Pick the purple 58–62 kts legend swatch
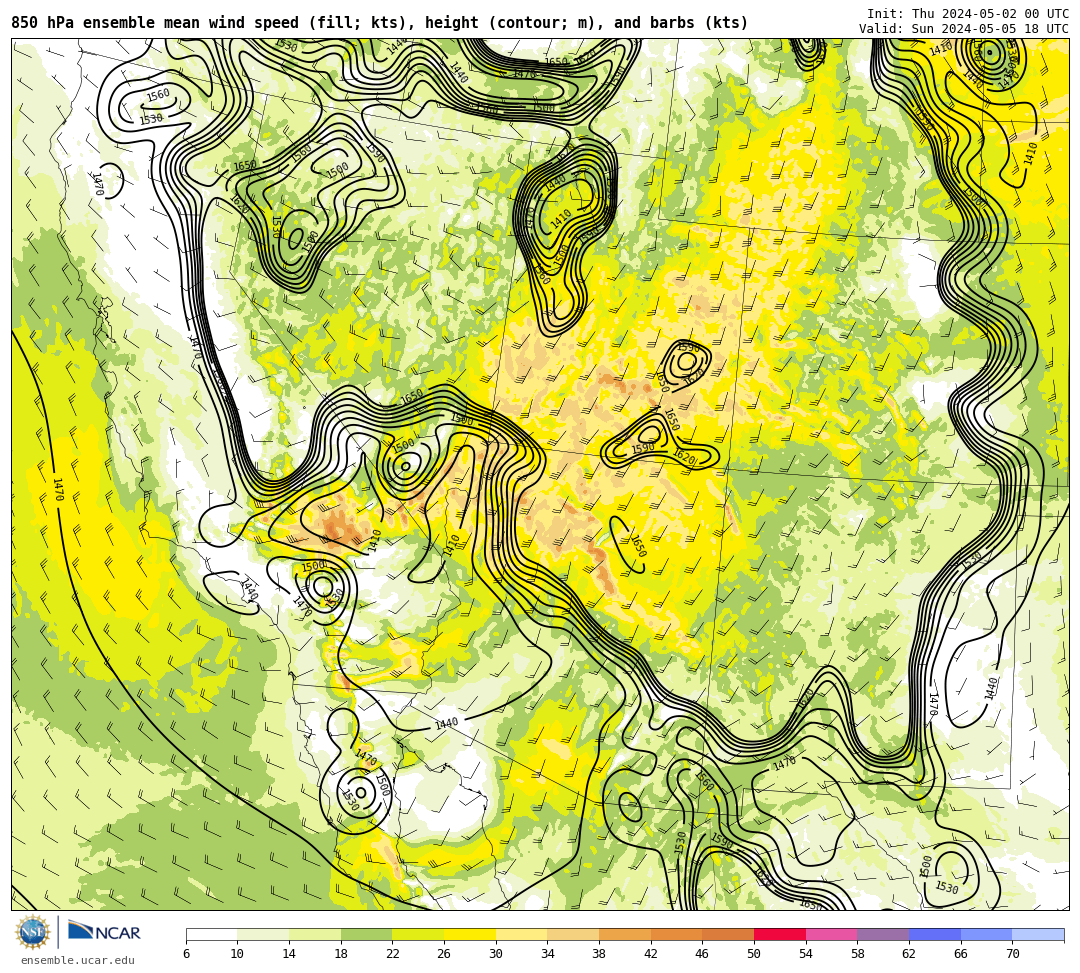This screenshot has height=973, width=1080. [x=883, y=934]
